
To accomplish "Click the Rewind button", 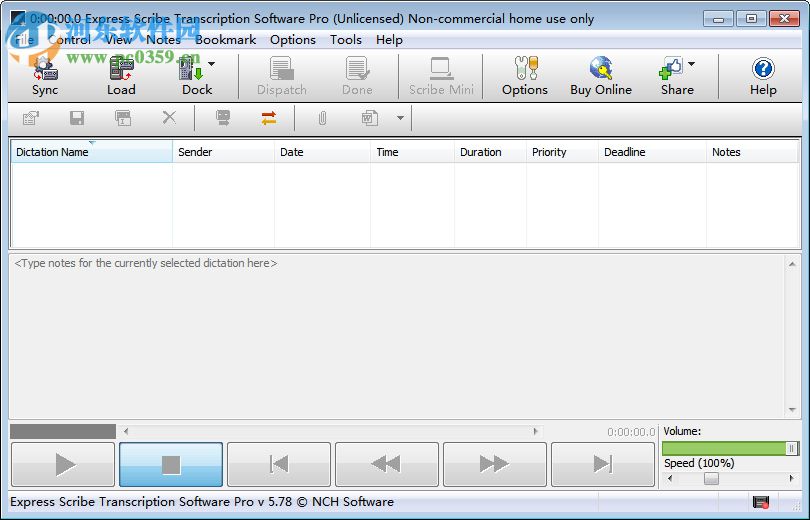I will click(x=387, y=464).
